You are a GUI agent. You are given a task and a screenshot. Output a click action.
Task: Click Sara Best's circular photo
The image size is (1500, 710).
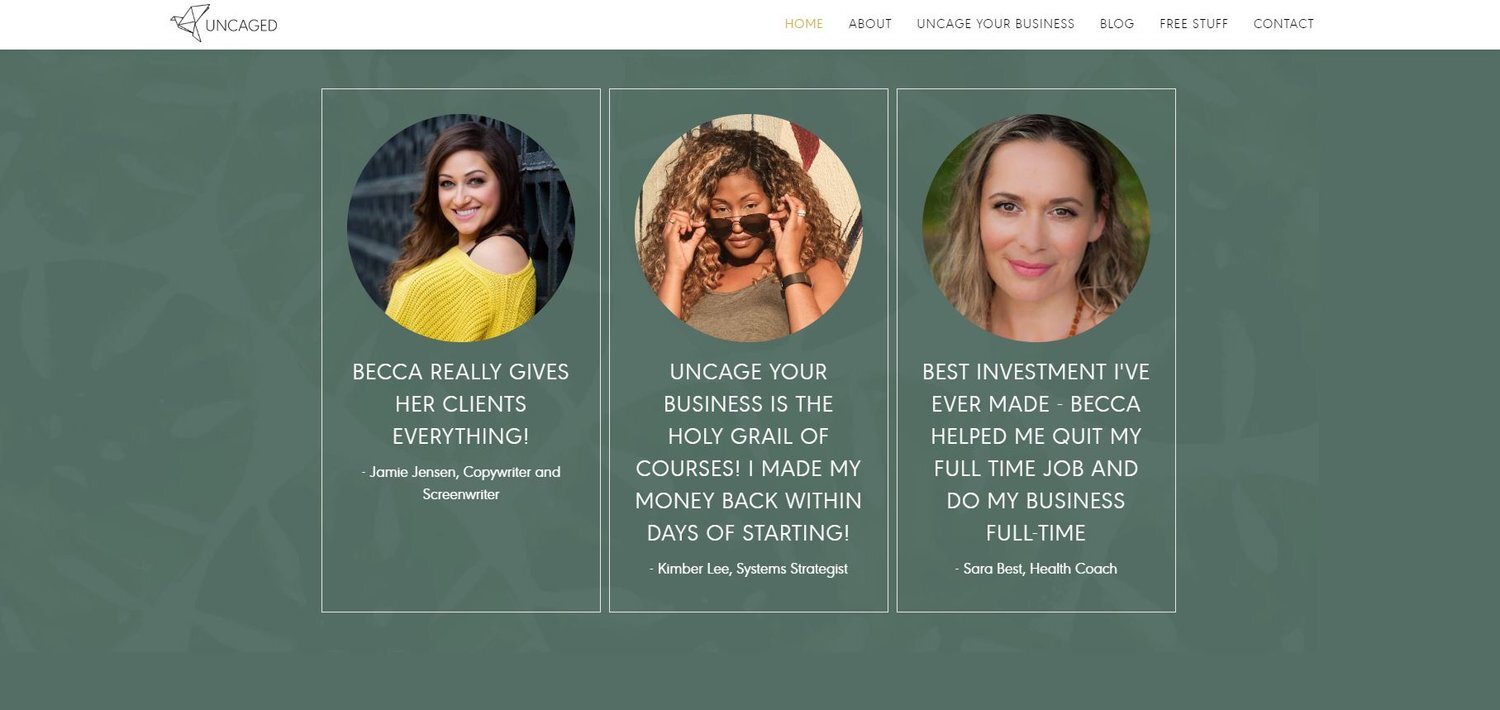coord(1036,228)
